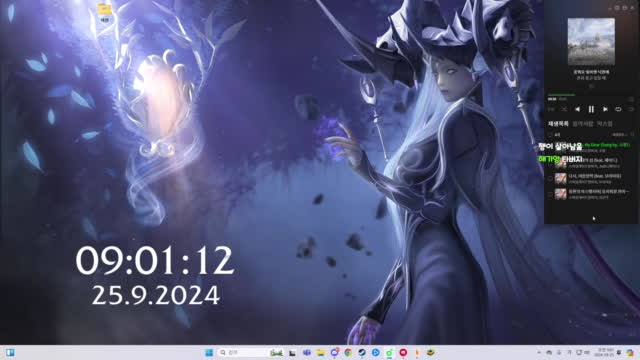This screenshot has height=360, width=640.
Task: Tick the select-all checkbox above the playlist
Action: (550, 134)
